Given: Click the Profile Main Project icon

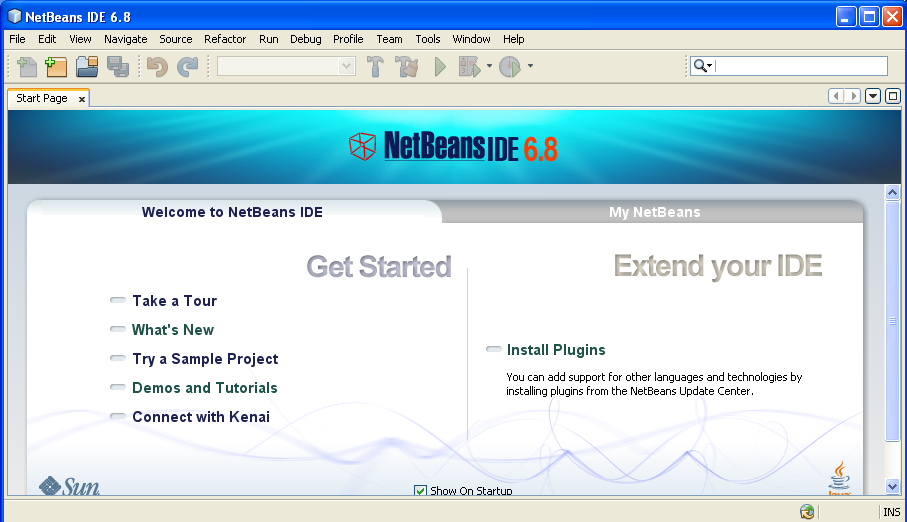Looking at the screenshot, I should [x=510, y=67].
